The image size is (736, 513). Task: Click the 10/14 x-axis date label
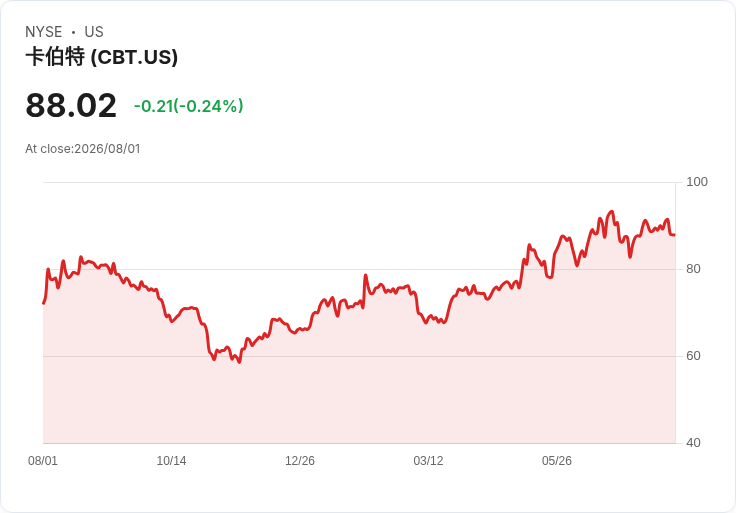coord(171,461)
